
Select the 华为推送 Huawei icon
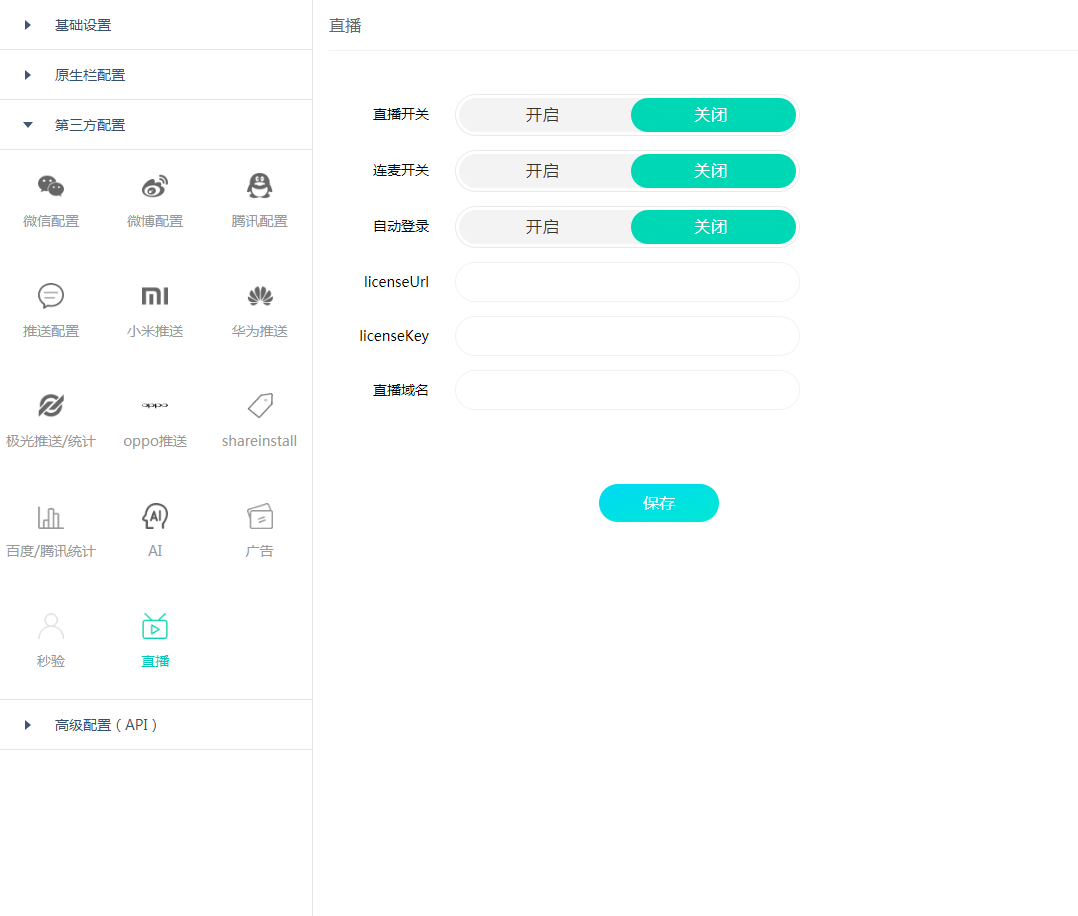(x=260, y=296)
